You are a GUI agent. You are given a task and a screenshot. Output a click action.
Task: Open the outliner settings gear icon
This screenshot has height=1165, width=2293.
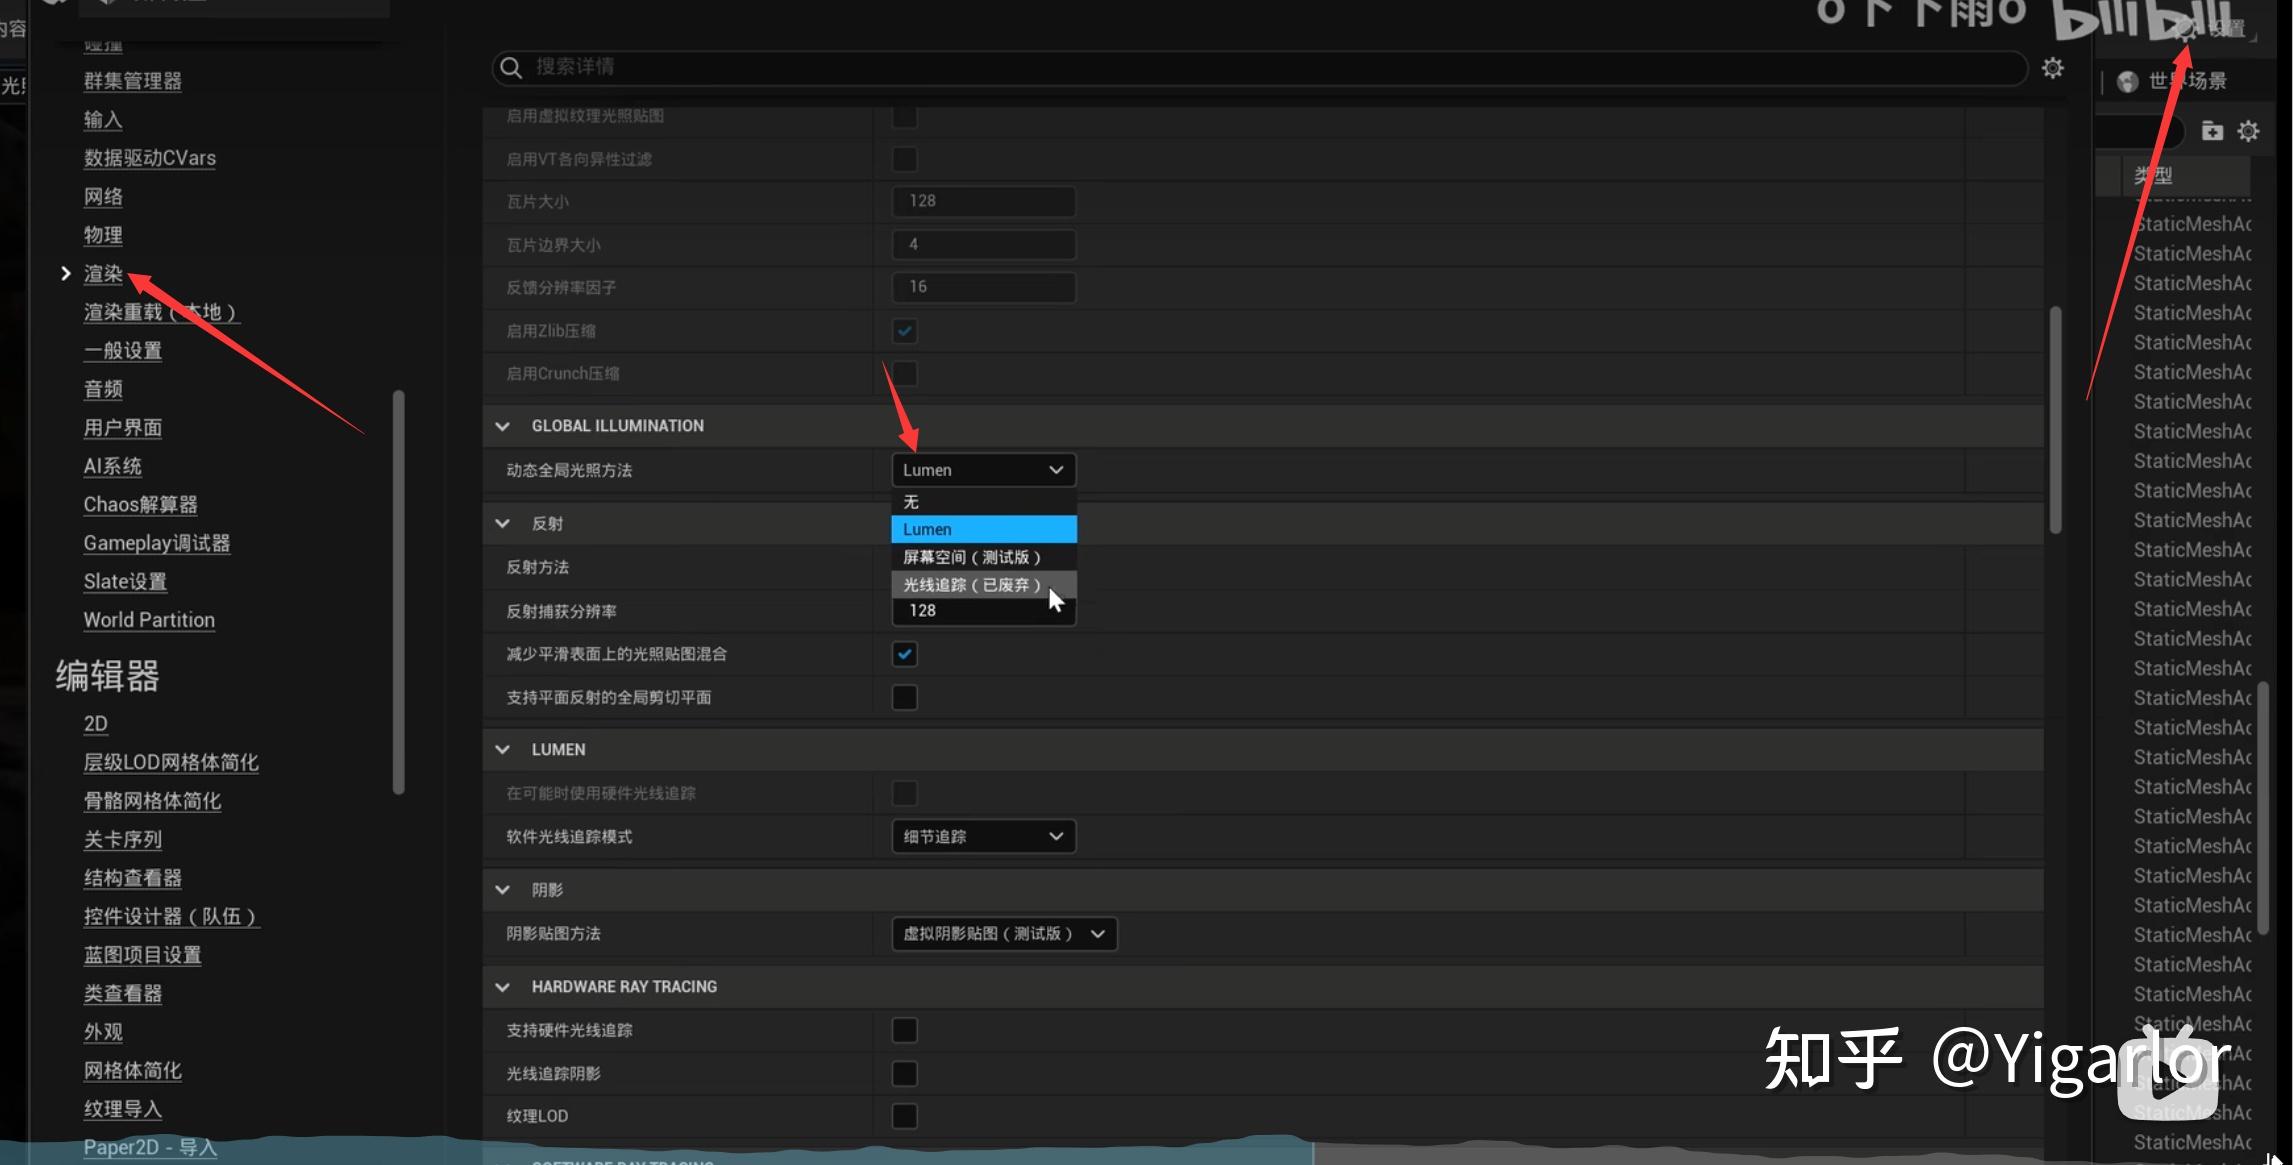pyautogui.click(x=2248, y=131)
